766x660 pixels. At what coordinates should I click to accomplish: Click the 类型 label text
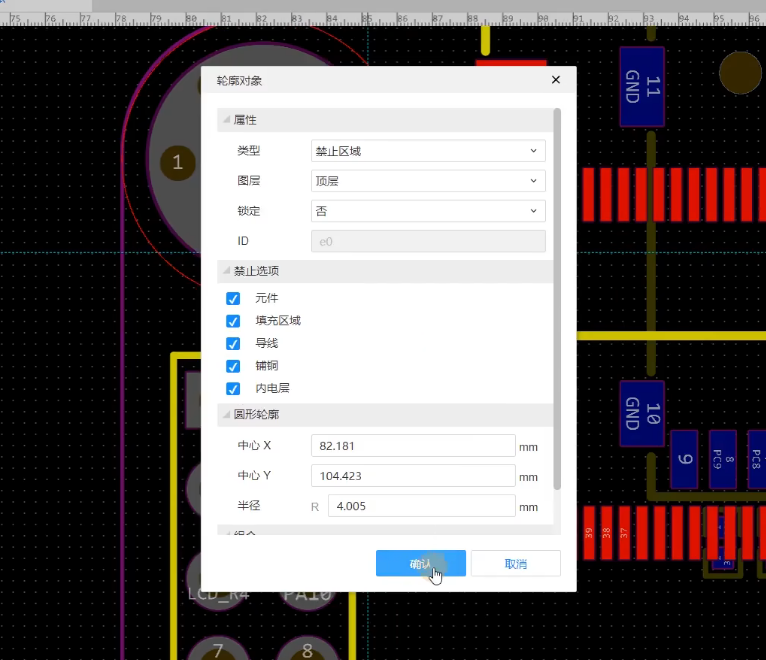point(249,151)
